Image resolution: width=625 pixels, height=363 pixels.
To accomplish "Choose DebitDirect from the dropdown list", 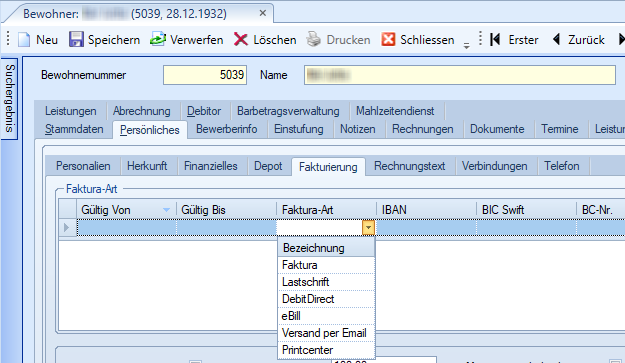I will (x=326, y=299).
